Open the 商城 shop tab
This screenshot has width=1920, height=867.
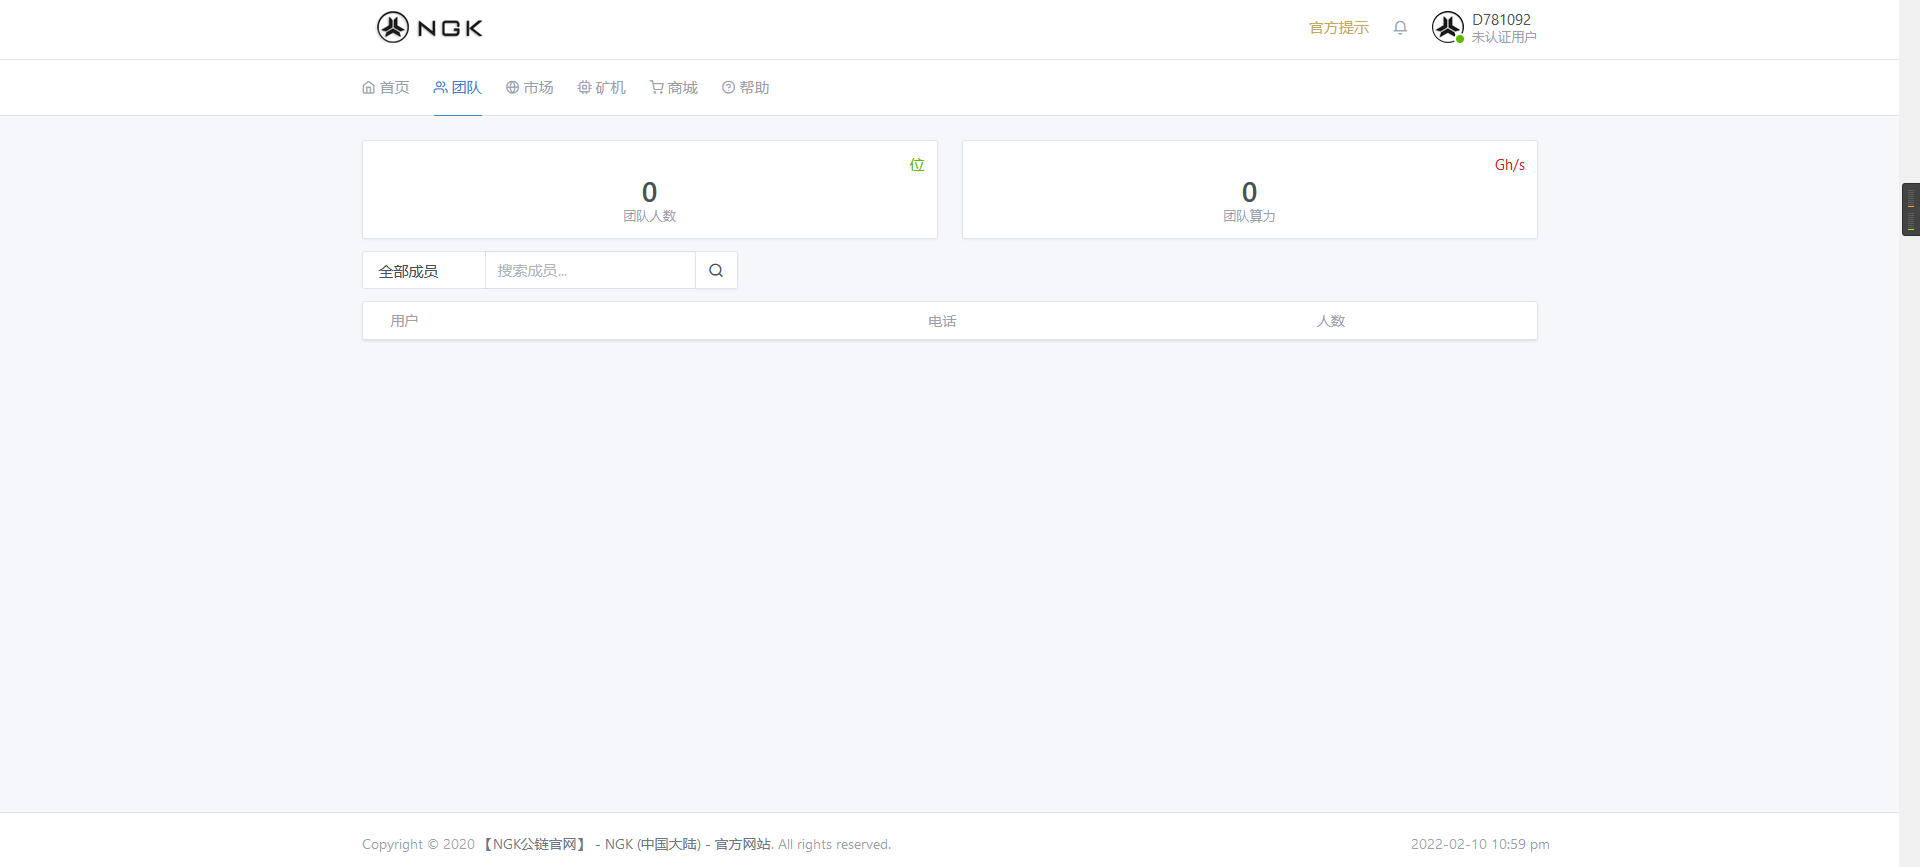[x=674, y=88]
